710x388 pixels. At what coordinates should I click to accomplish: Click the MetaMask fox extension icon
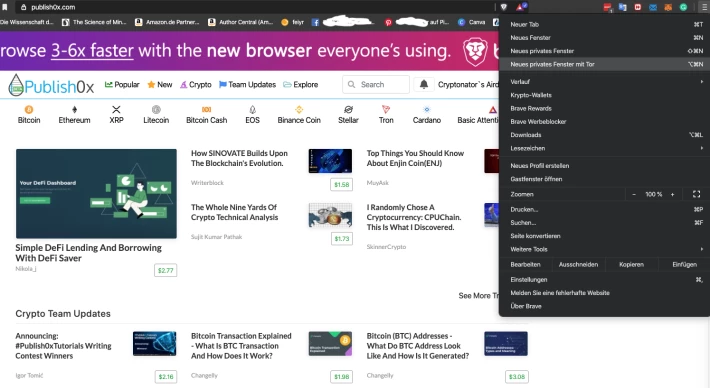(x=668, y=7)
